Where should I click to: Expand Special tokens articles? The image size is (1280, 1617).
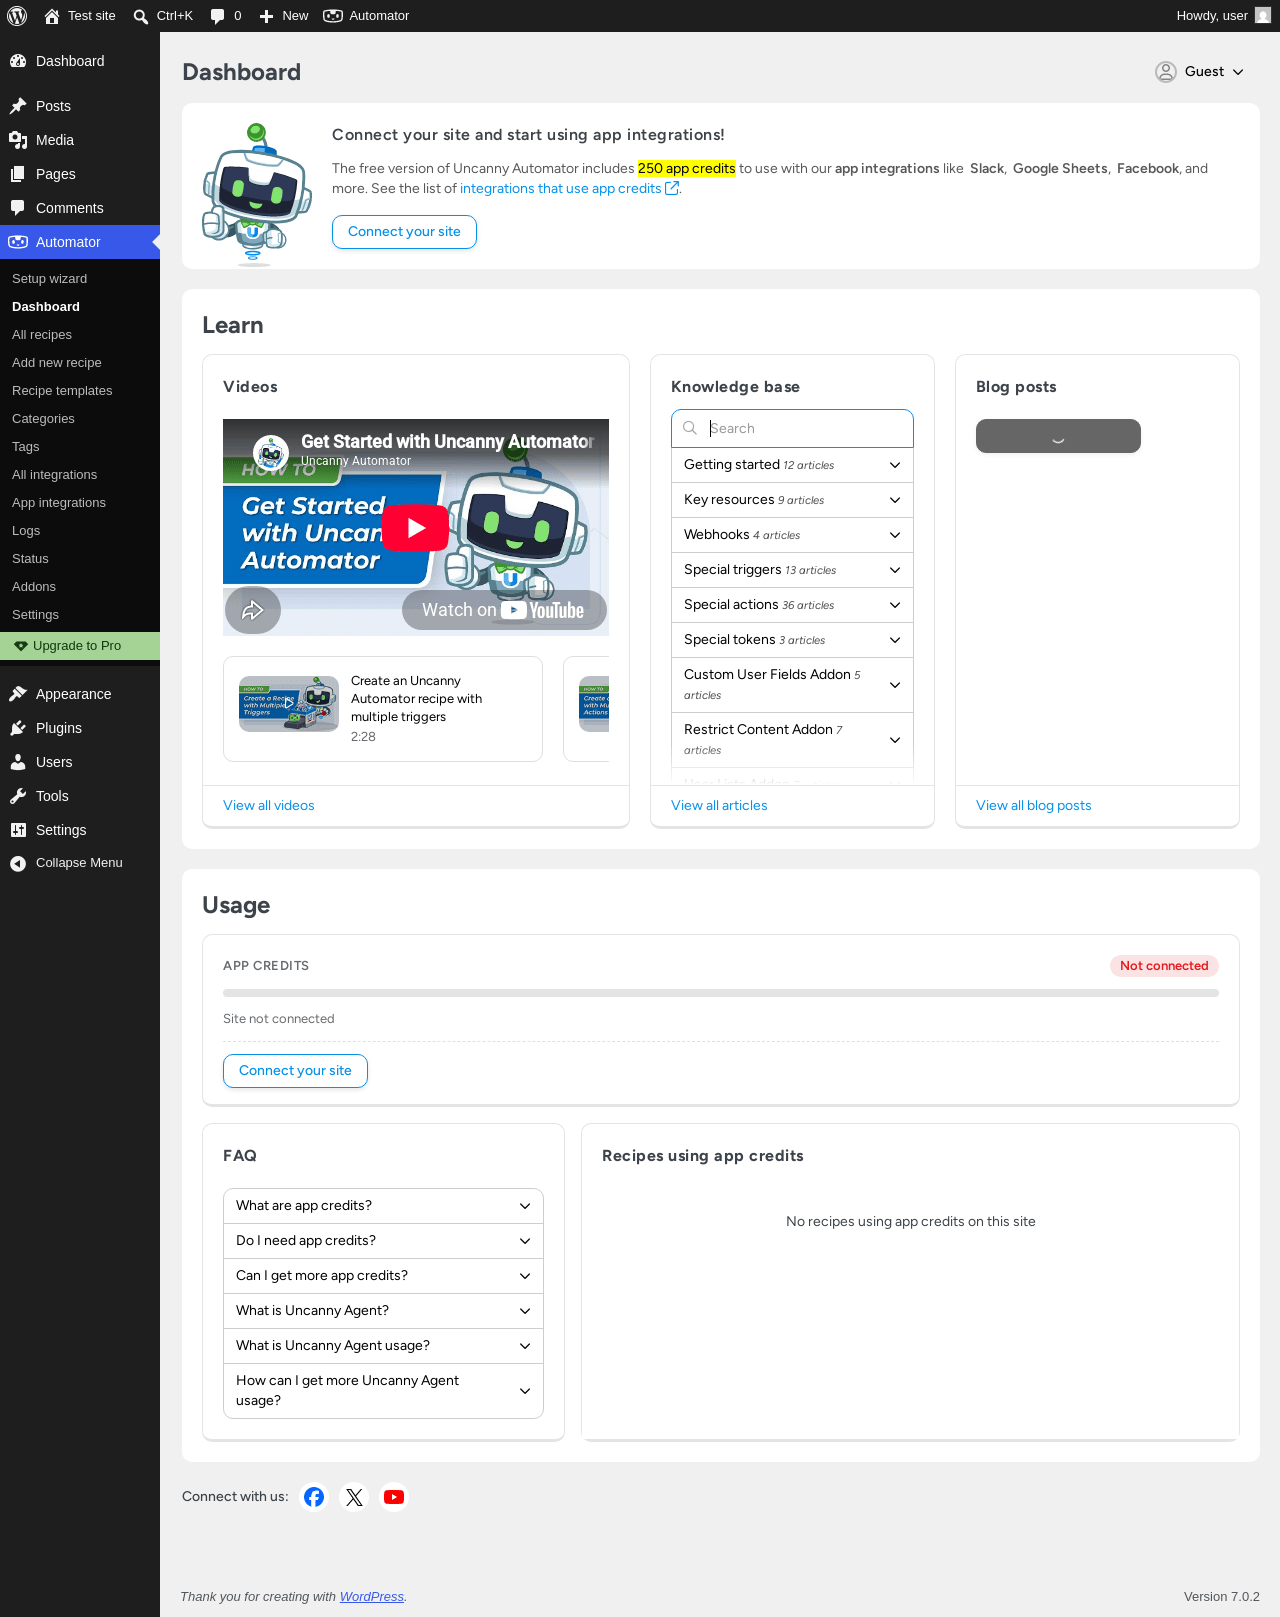[792, 640]
